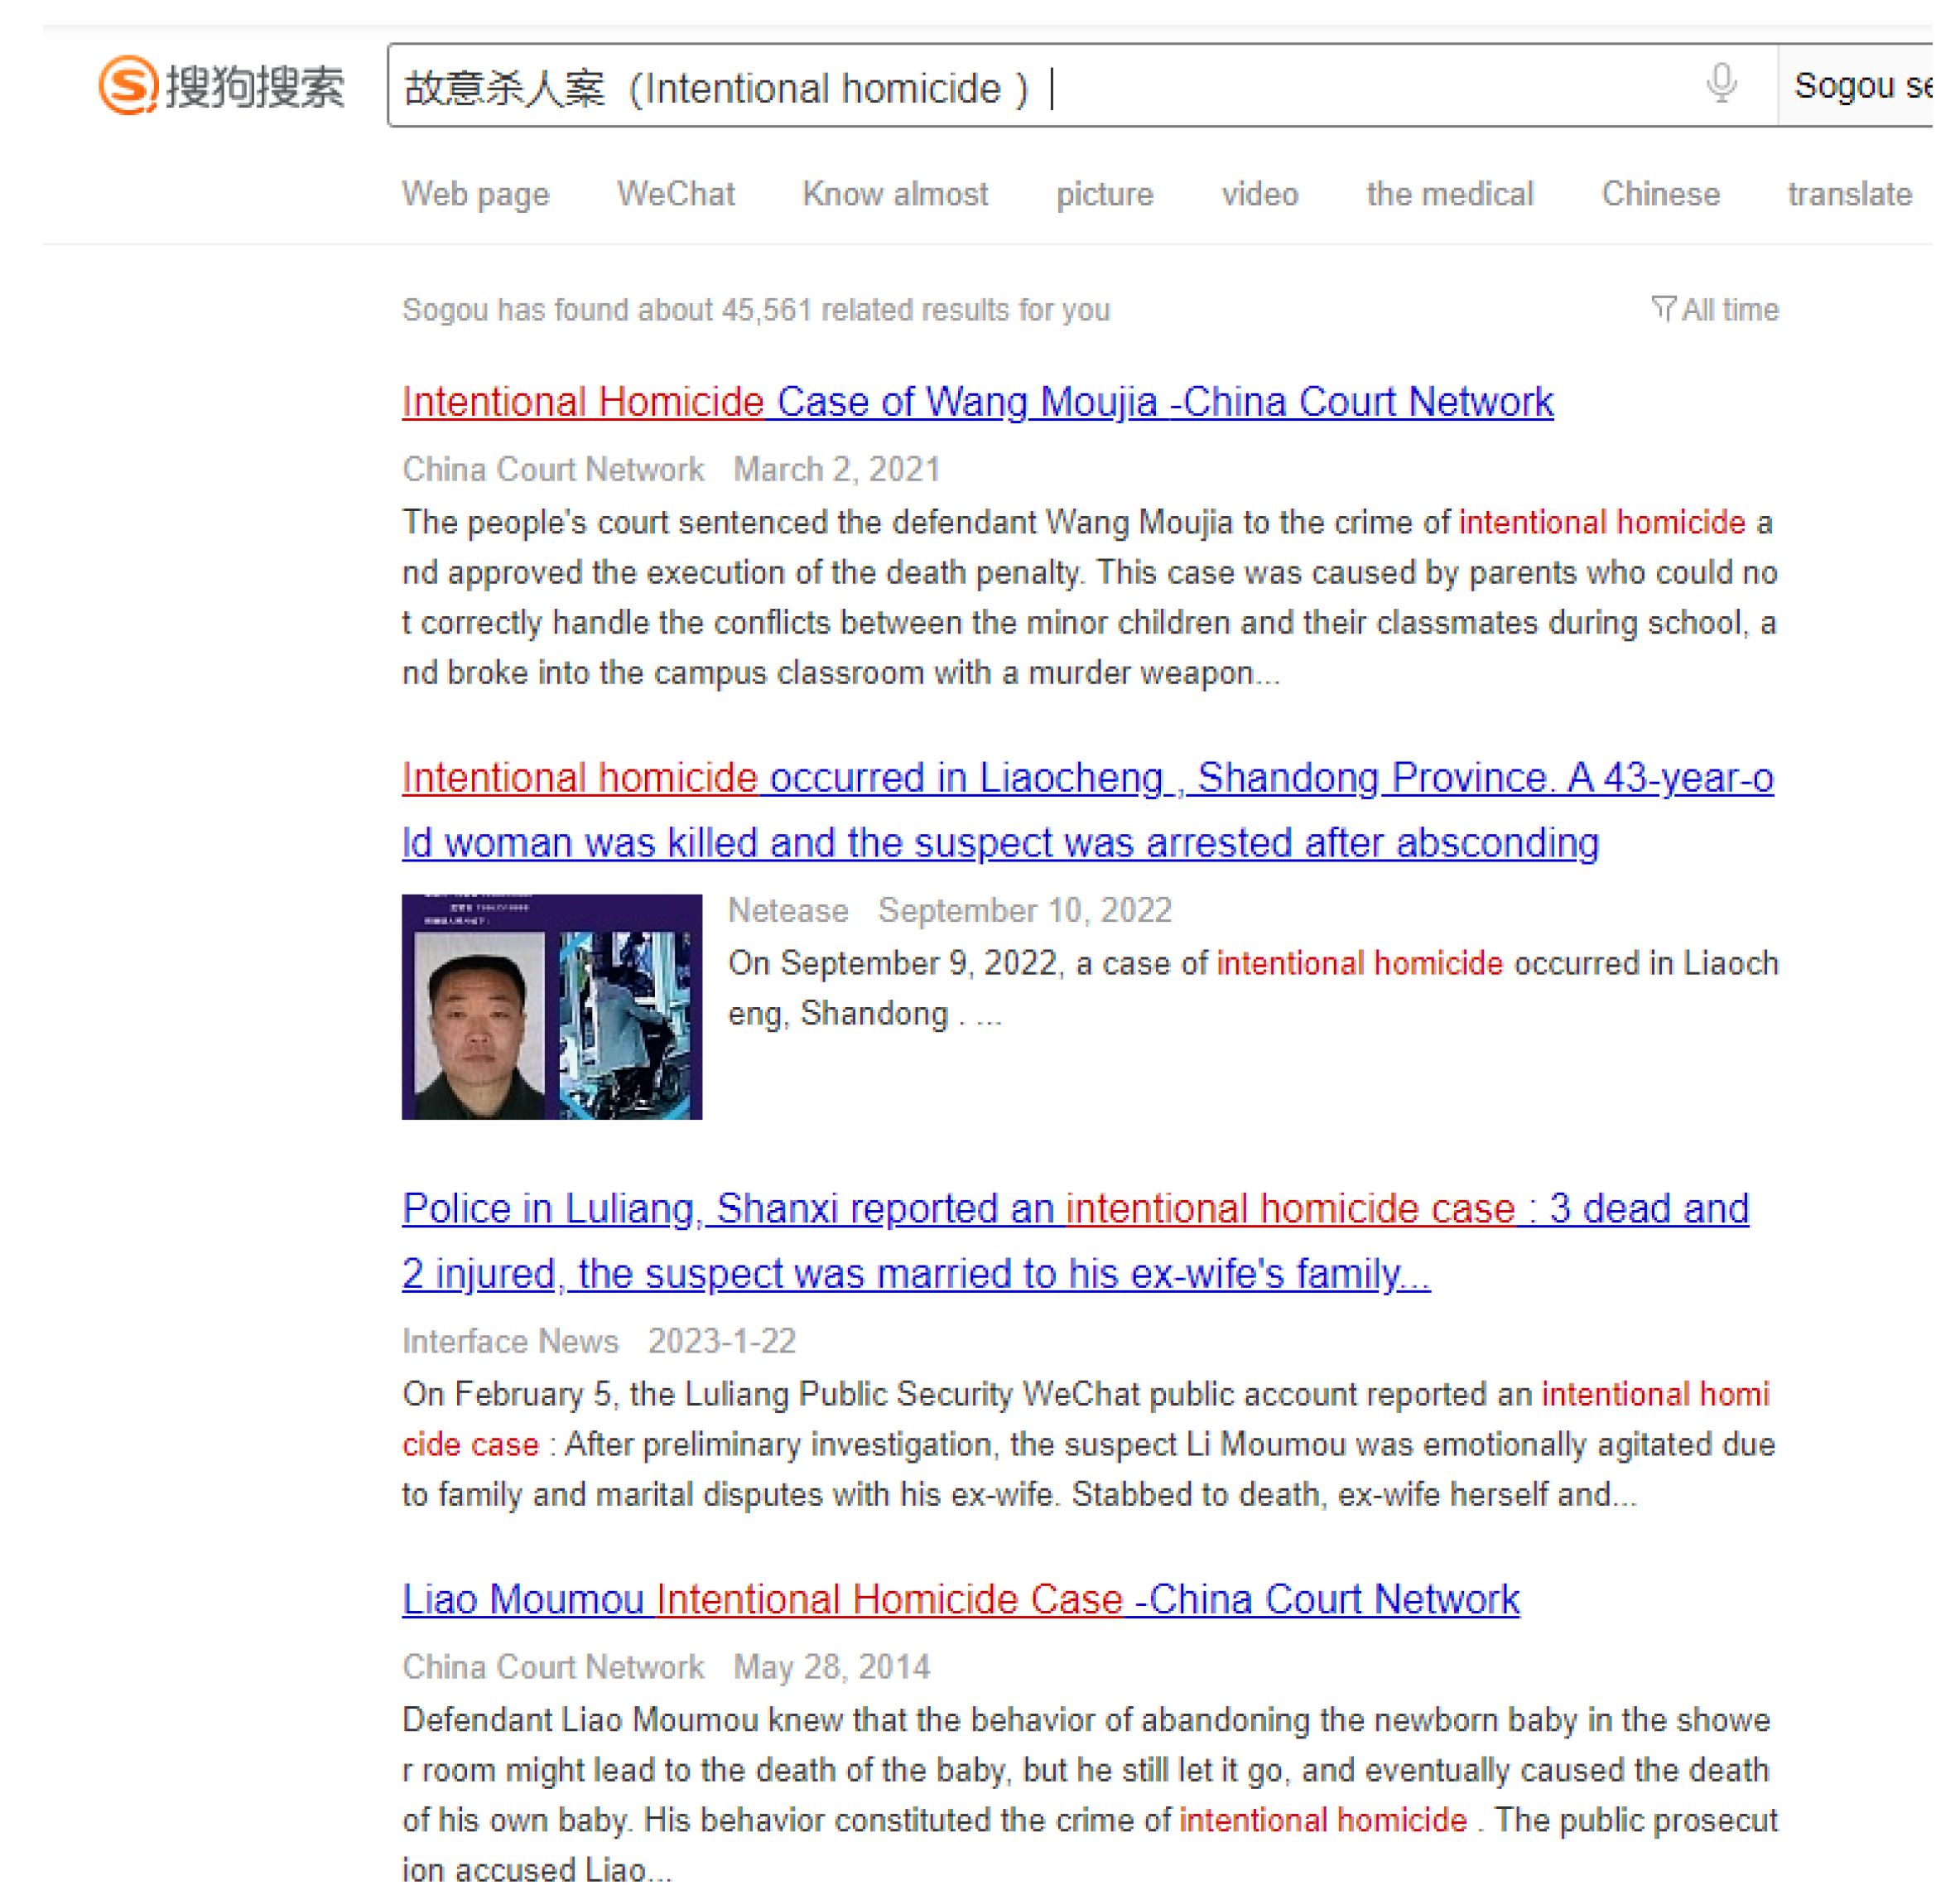Click the Sogou logo icon
The width and height of the screenshot is (1960, 1900).
pyautogui.click(x=129, y=87)
